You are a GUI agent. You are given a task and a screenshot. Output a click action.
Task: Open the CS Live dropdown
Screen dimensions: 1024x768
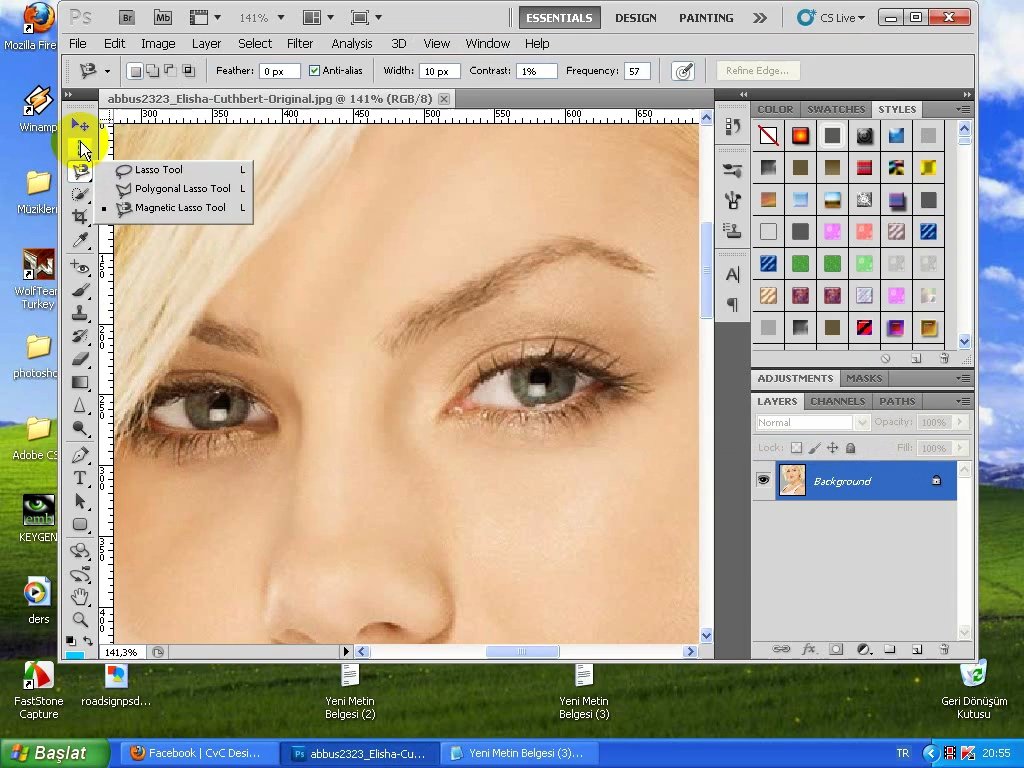831,18
